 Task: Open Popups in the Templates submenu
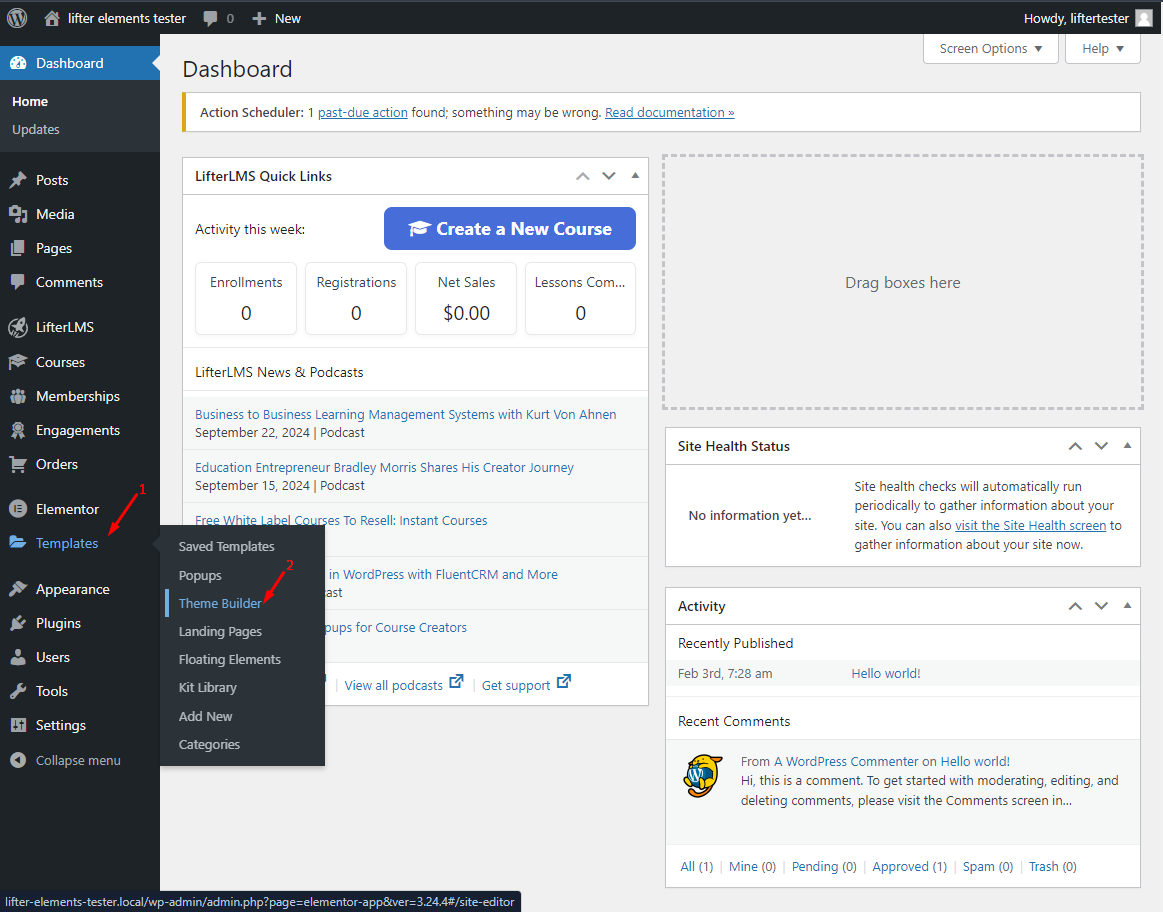[200, 575]
